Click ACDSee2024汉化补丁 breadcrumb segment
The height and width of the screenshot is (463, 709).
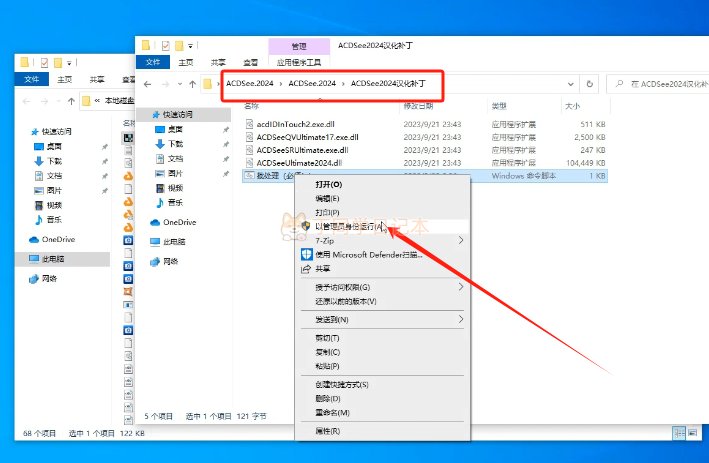coord(388,83)
